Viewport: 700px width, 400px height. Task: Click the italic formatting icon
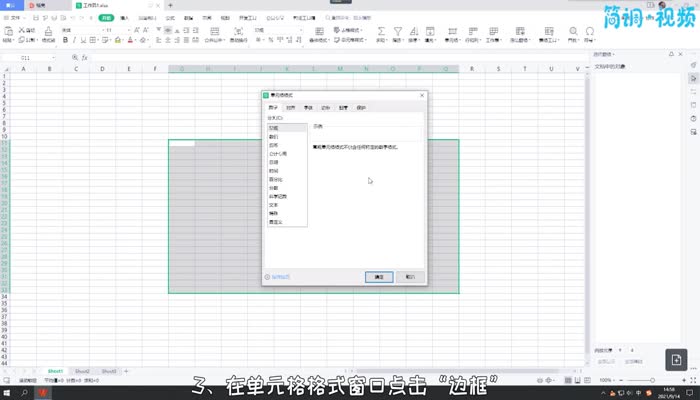point(73,41)
